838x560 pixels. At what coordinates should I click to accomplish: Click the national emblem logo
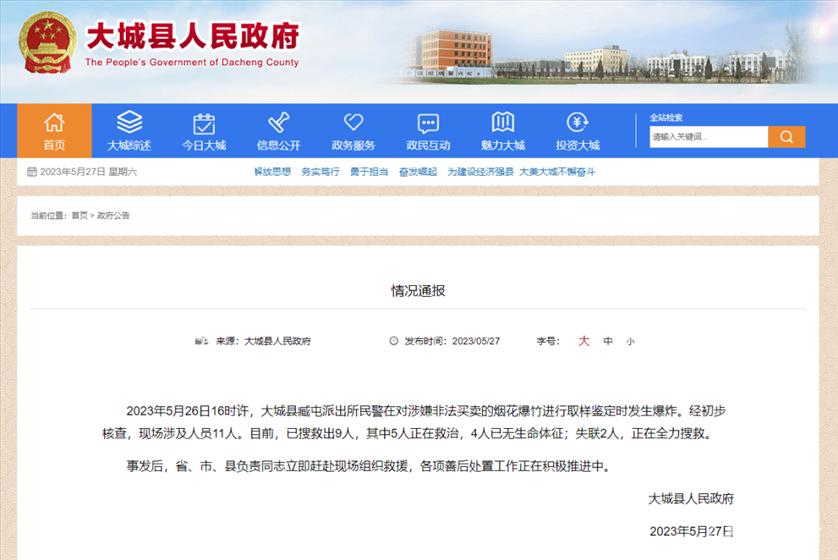pos(47,43)
